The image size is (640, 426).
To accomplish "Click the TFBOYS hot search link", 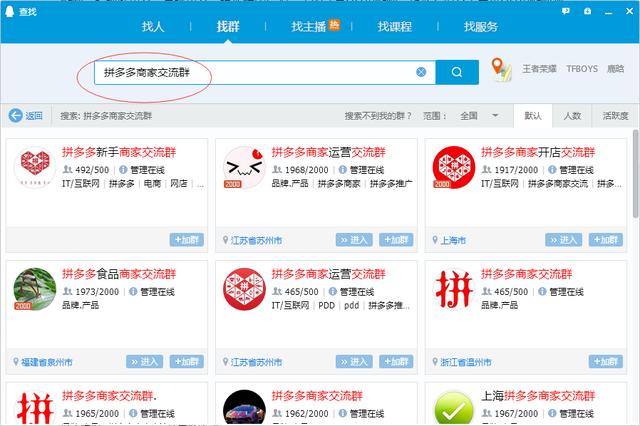I will point(582,69).
